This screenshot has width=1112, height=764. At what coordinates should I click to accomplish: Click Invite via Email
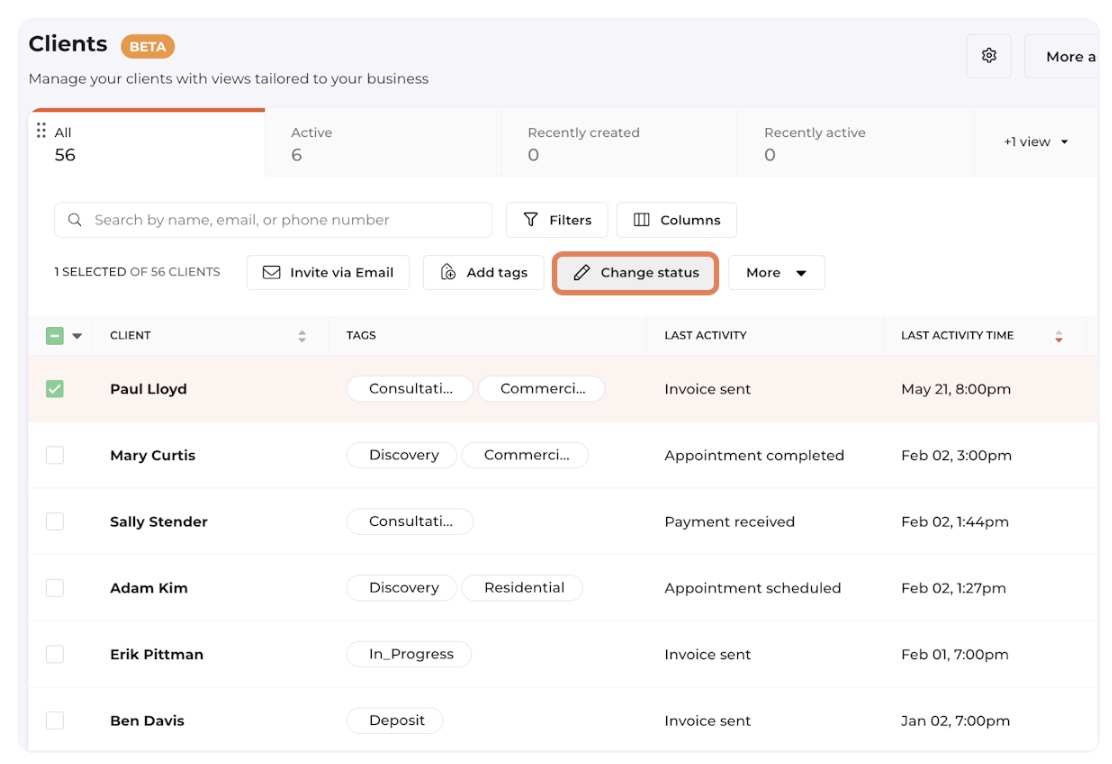point(328,272)
